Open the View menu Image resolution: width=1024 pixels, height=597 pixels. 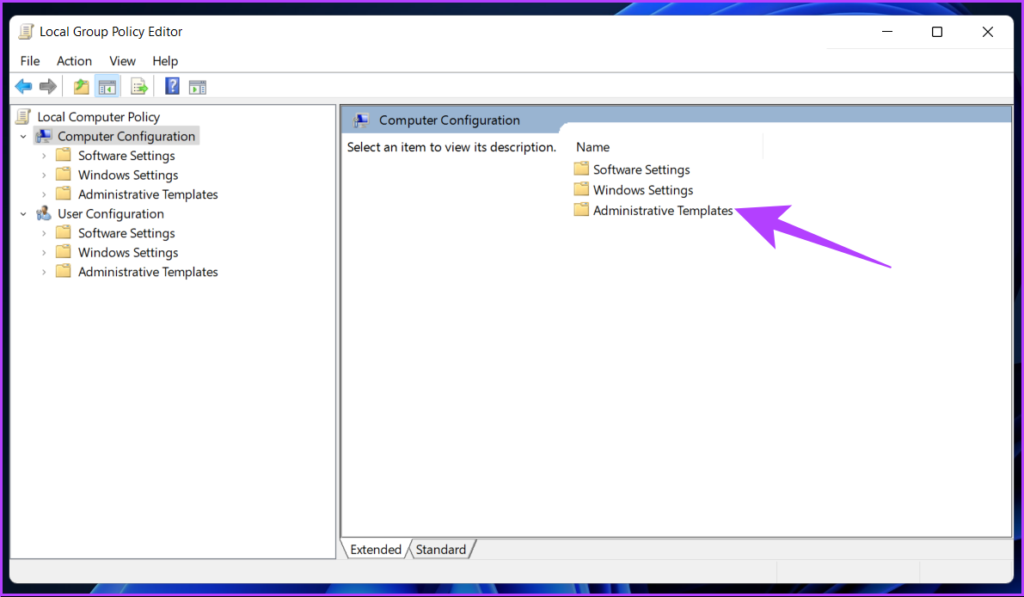[x=122, y=61]
